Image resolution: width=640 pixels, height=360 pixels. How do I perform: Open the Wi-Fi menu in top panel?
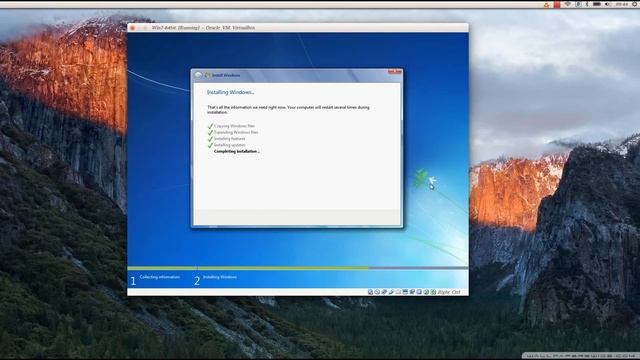[x=568, y=4]
